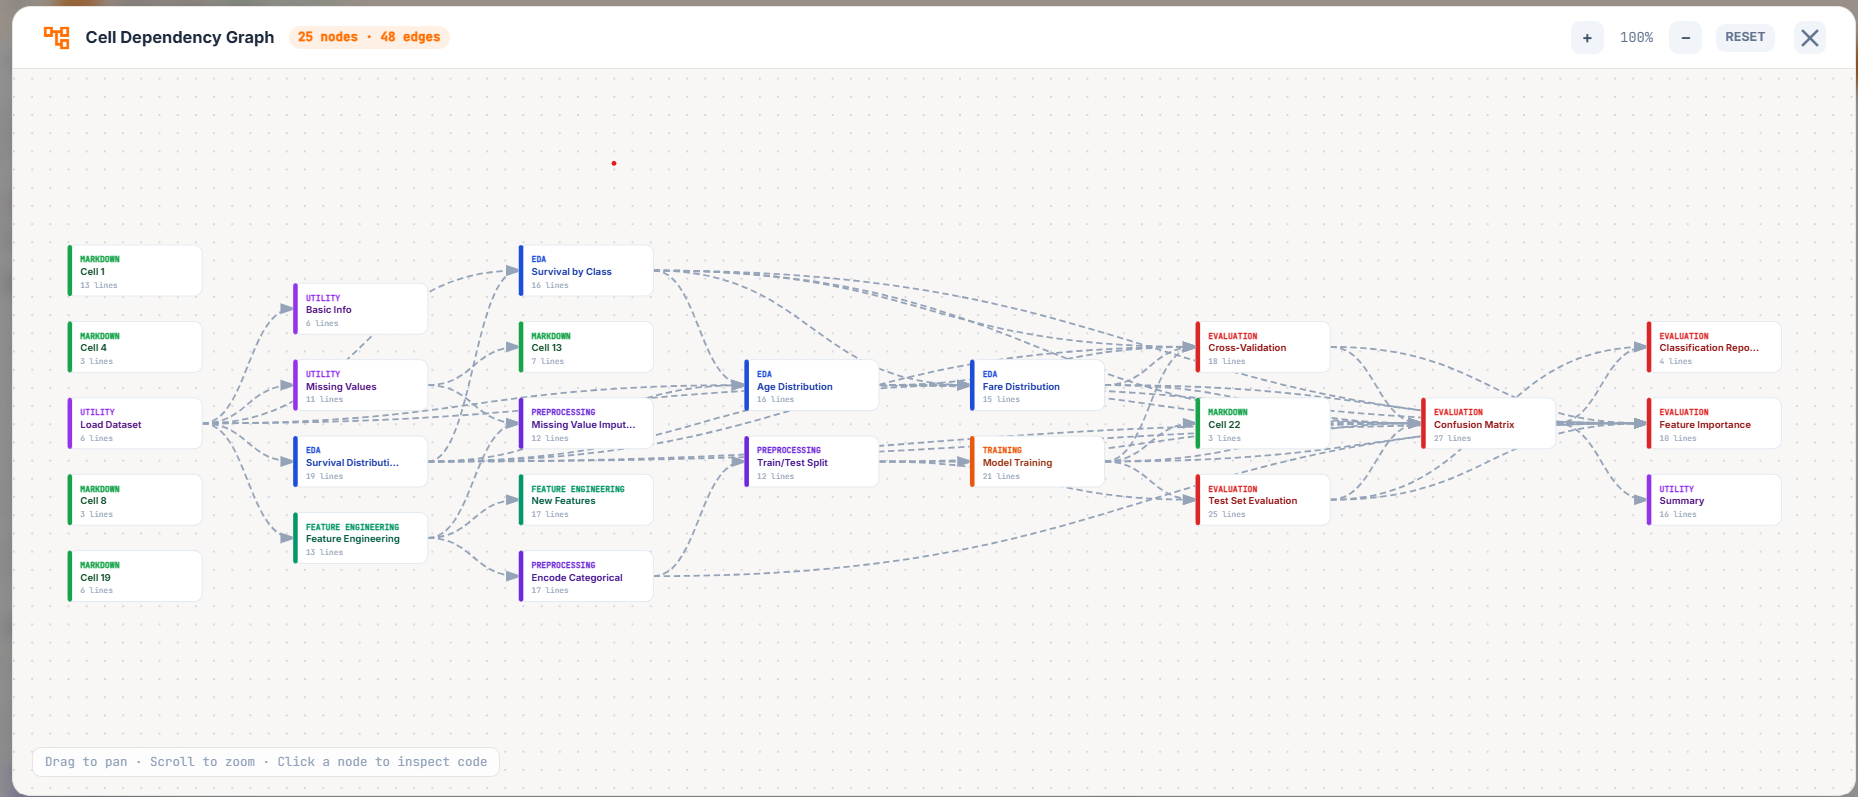Viewport: 1858px width, 797px height.
Task: Click the zoom in plus button
Action: click(1587, 38)
